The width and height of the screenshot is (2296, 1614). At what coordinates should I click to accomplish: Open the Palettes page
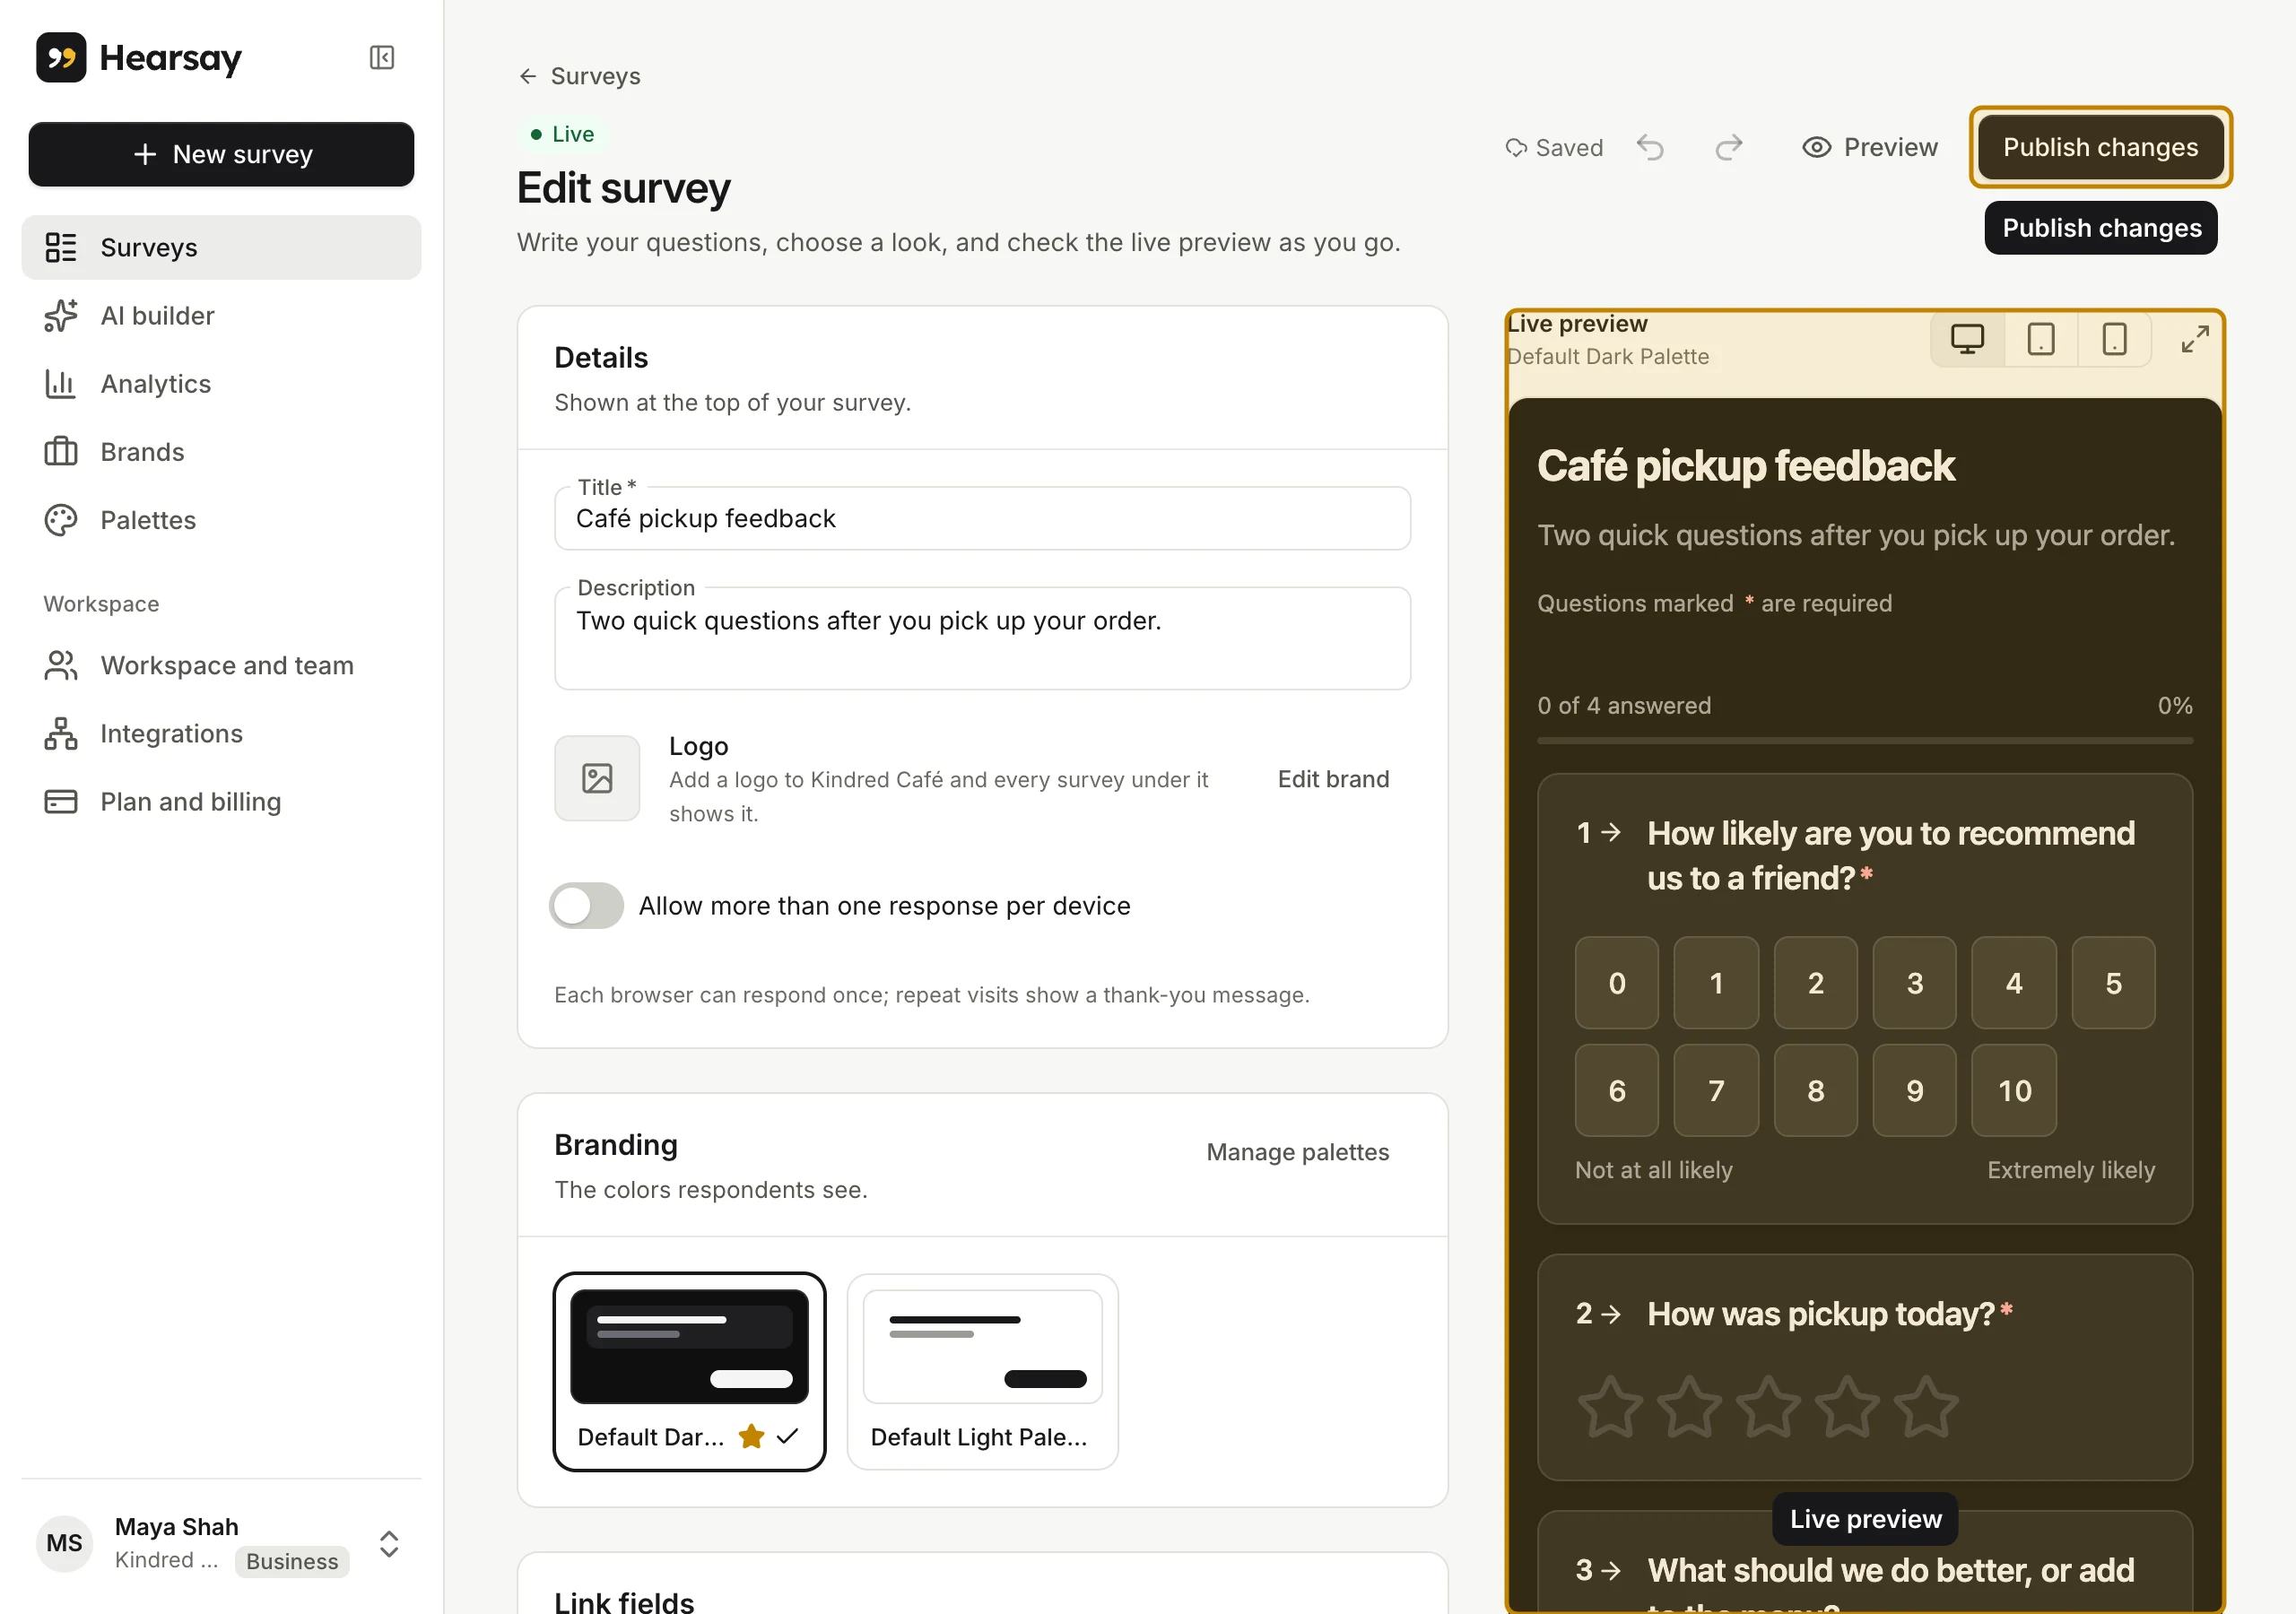(x=221, y=519)
